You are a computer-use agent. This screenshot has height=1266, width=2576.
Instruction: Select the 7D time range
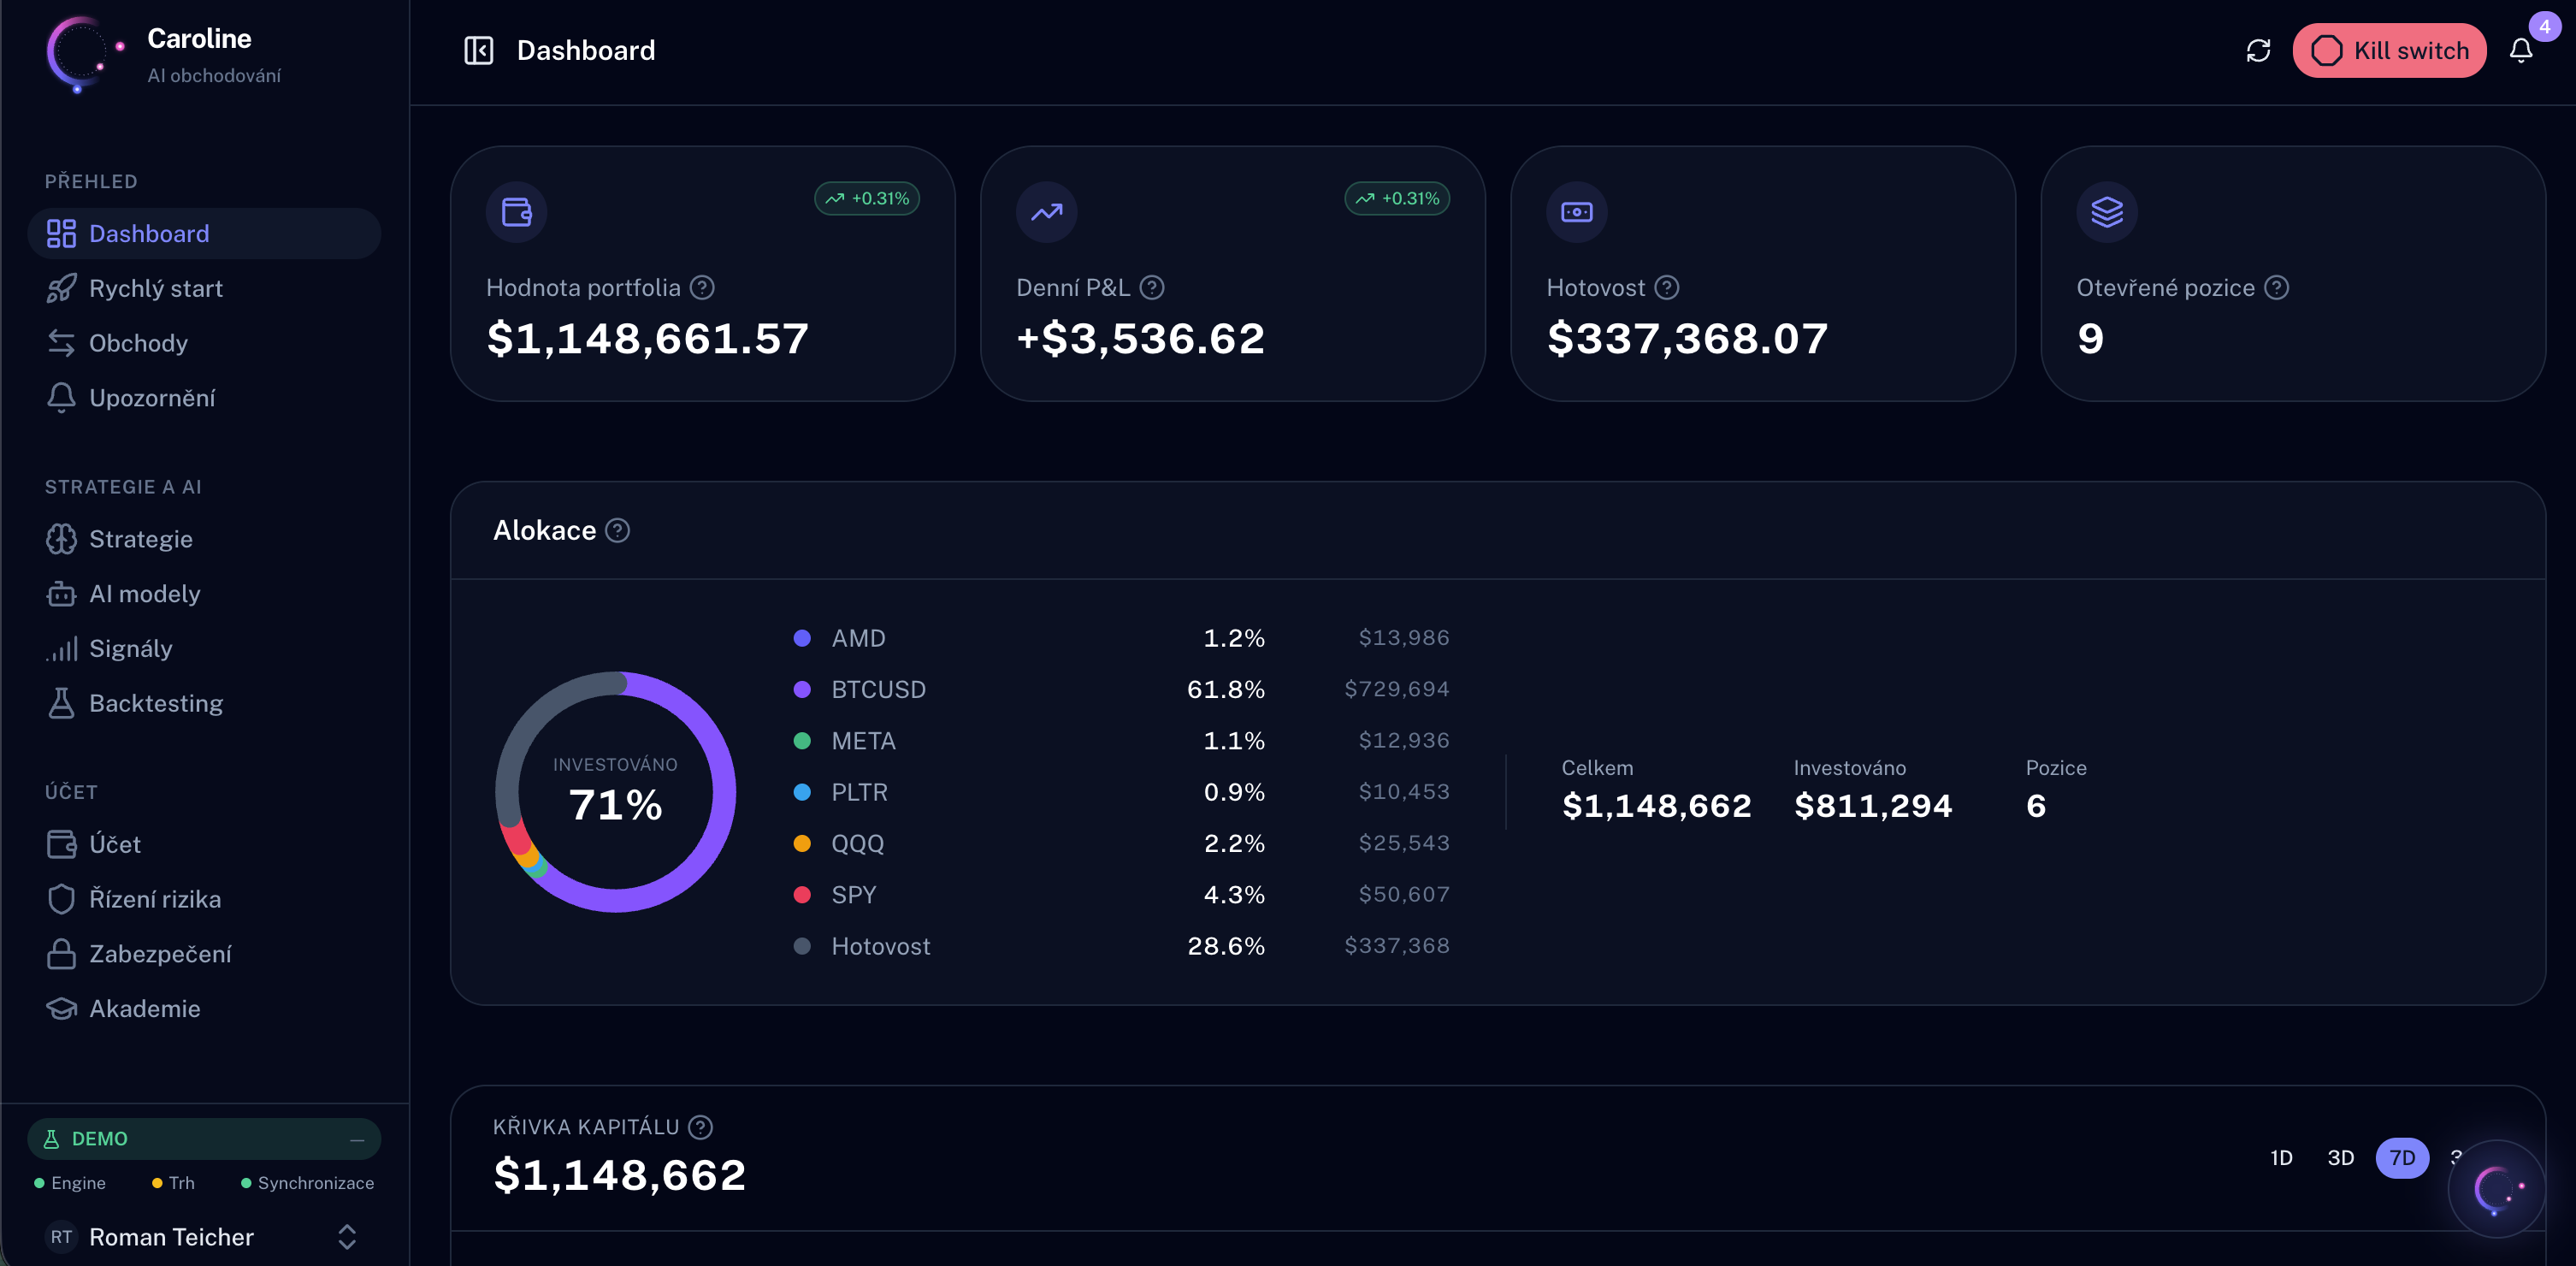coord(2402,1158)
